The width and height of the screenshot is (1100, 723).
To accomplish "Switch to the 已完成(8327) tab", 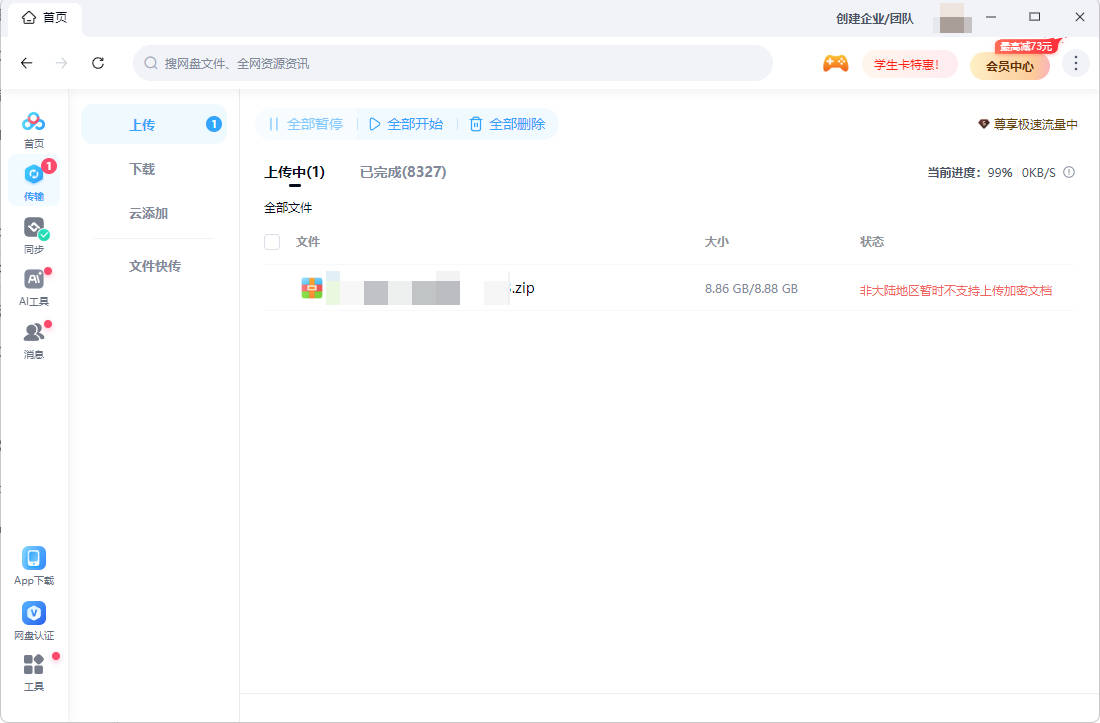I will click(403, 172).
